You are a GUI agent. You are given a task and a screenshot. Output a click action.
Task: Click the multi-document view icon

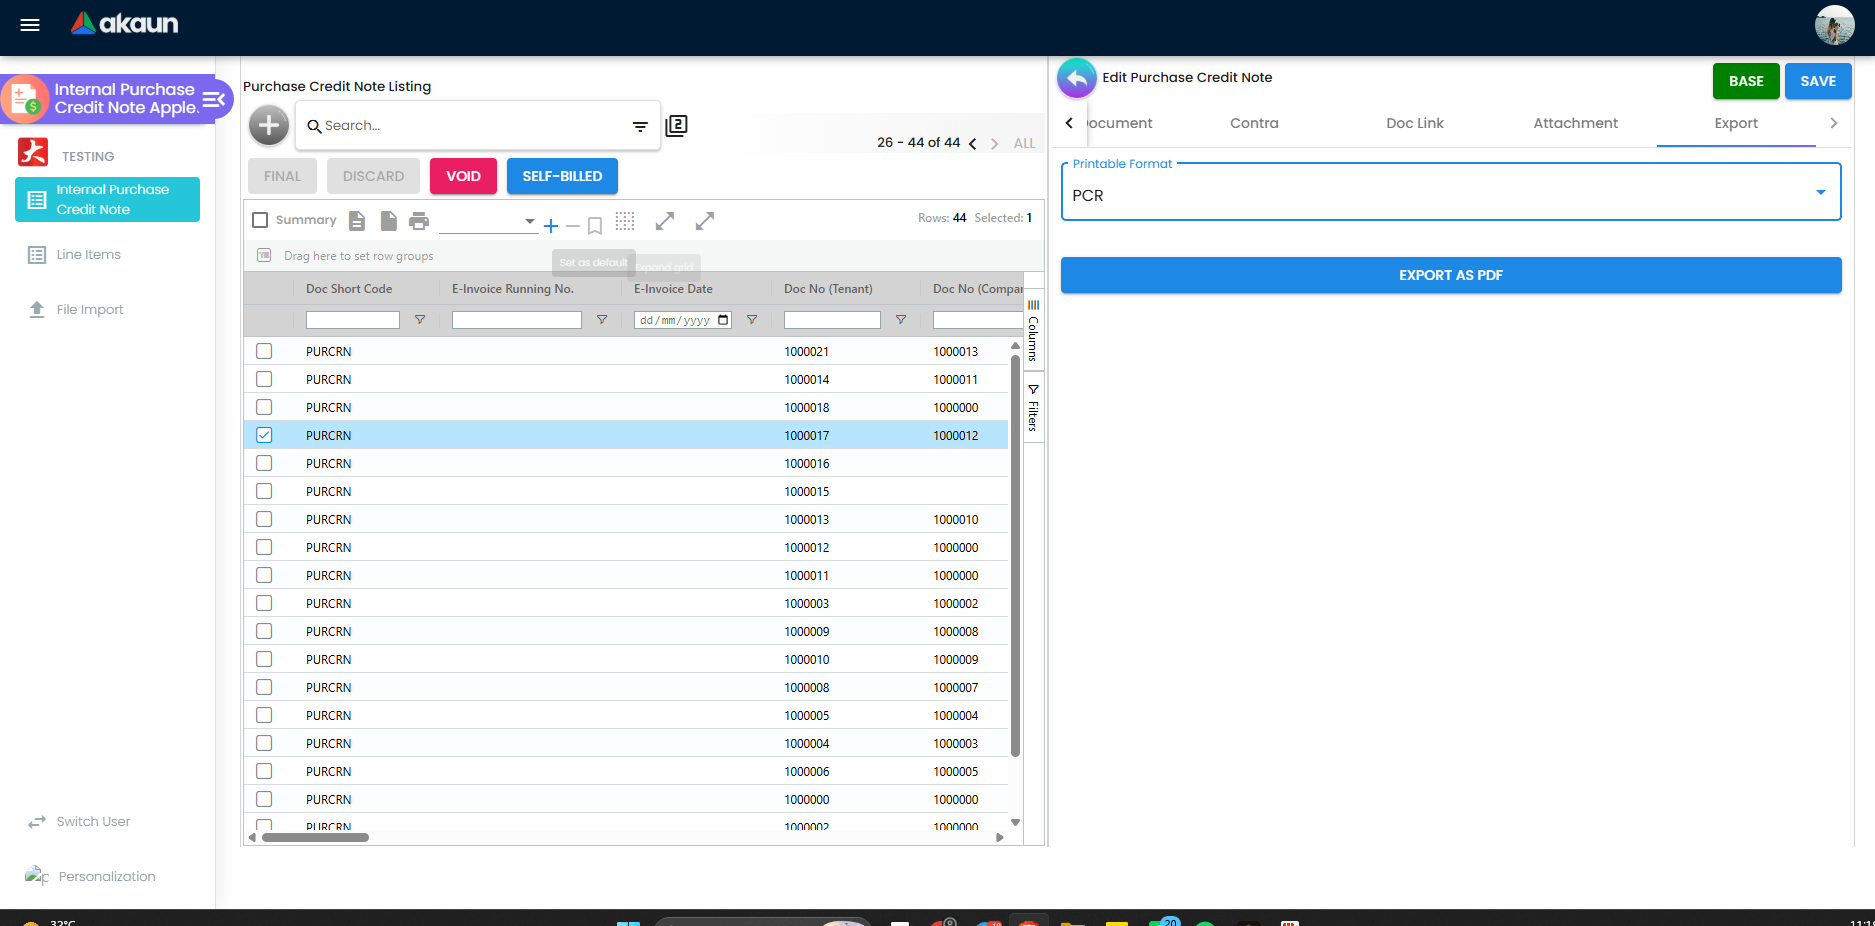pos(677,125)
